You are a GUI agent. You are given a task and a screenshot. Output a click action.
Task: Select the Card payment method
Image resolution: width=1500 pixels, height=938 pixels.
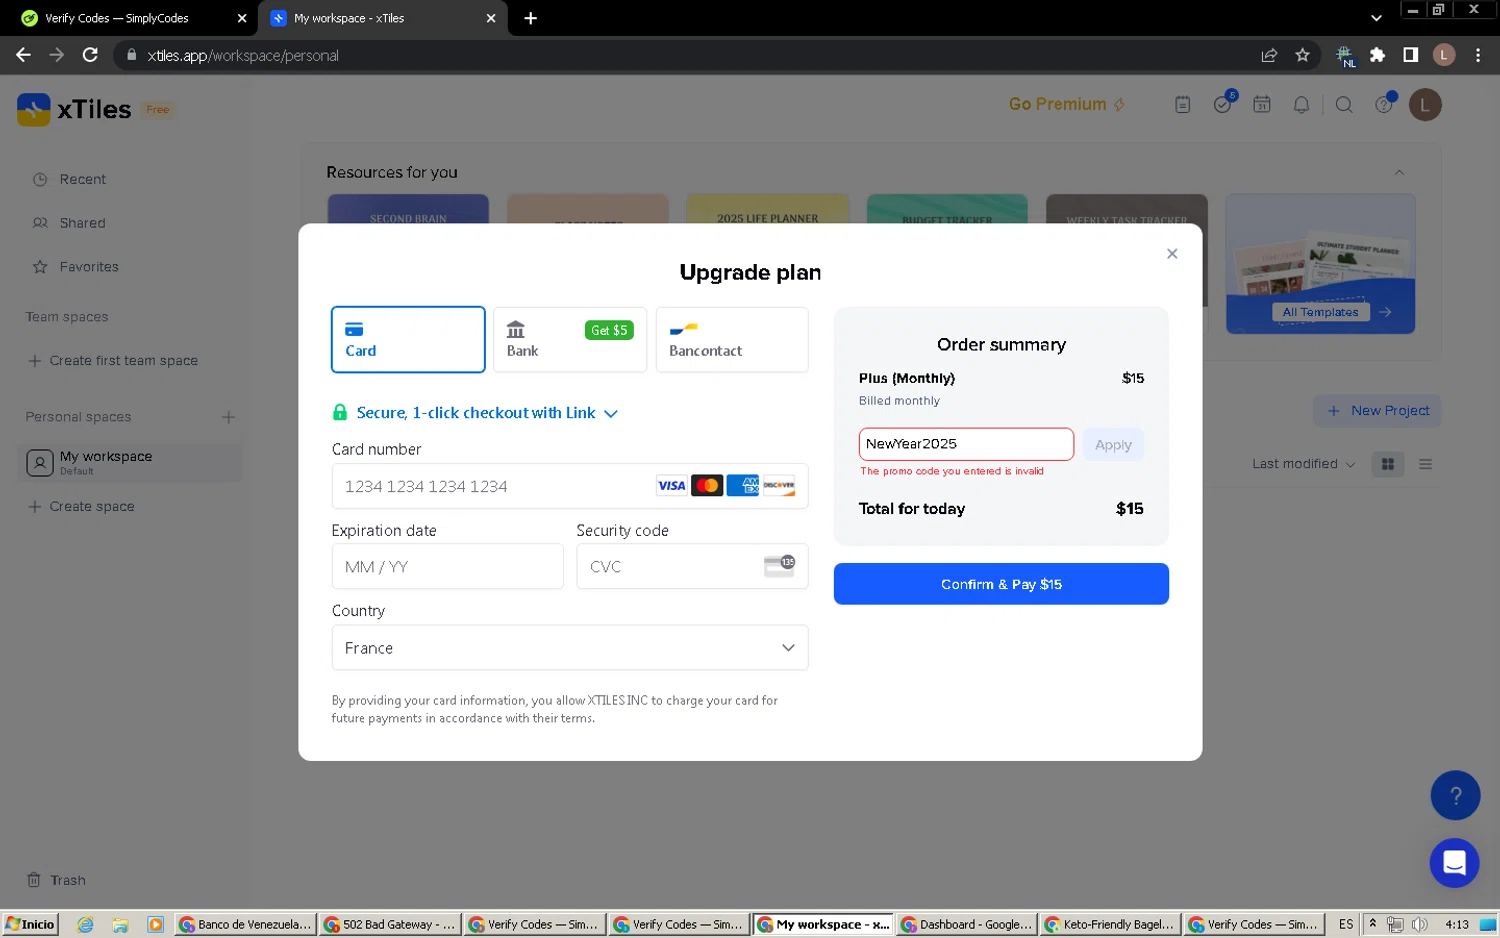tap(408, 340)
